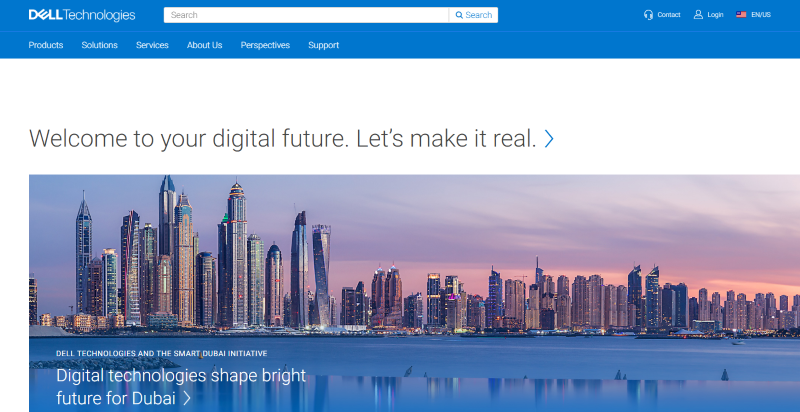Image resolution: width=800 pixels, height=412 pixels.
Task: Open 'Welcome to your digital future' headline
Action: pyautogui.click(x=283, y=139)
